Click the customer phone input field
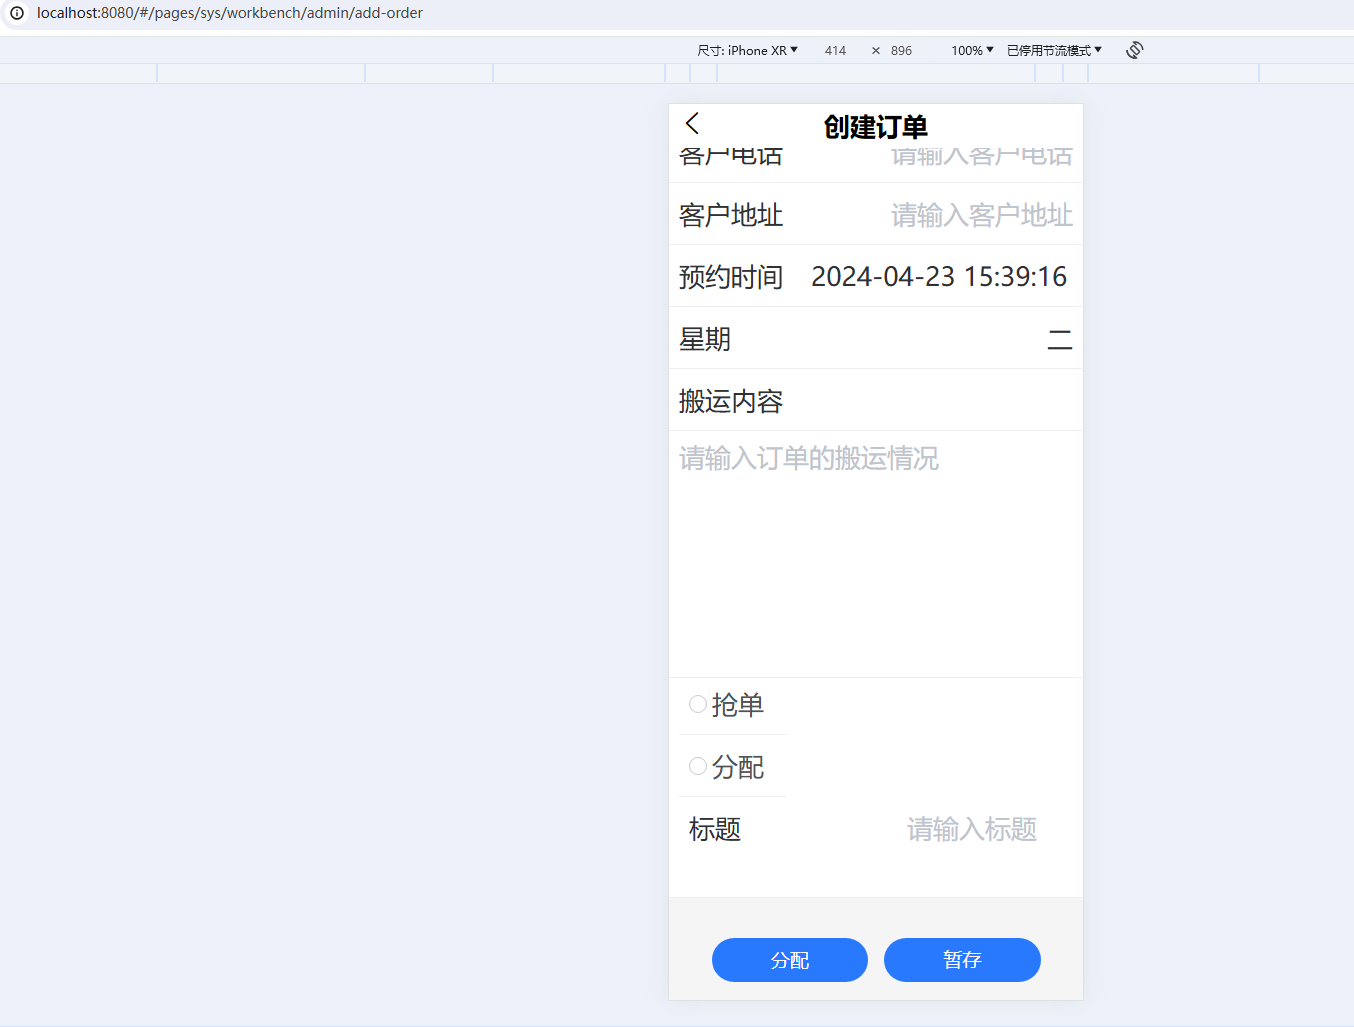Screen dimensions: 1354x1027 click(x=981, y=157)
